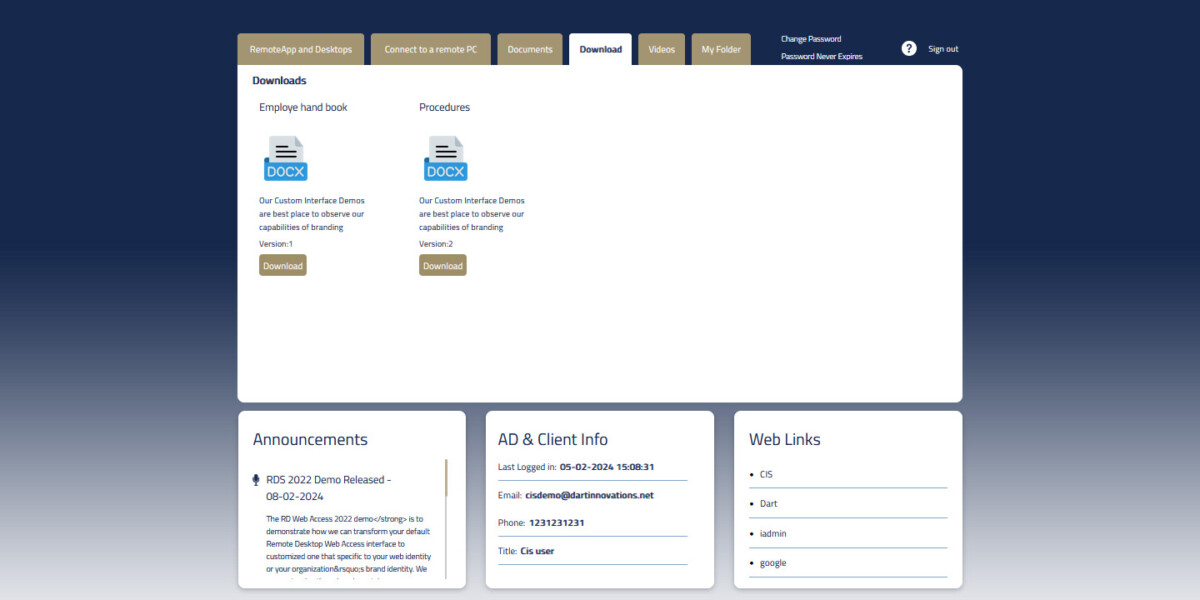
Task: Switch to My Folder tab
Action: (721, 50)
